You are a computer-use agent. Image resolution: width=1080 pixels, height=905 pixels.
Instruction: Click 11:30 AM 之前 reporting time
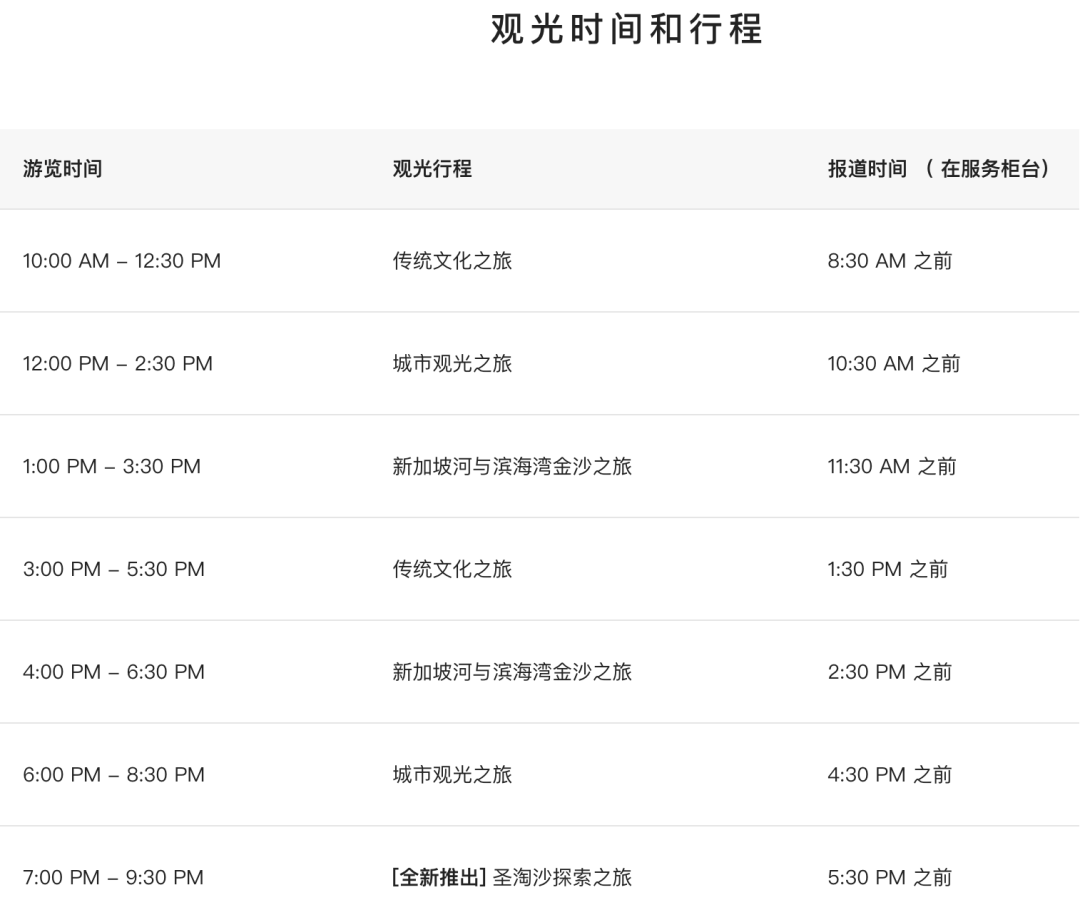(892, 466)
